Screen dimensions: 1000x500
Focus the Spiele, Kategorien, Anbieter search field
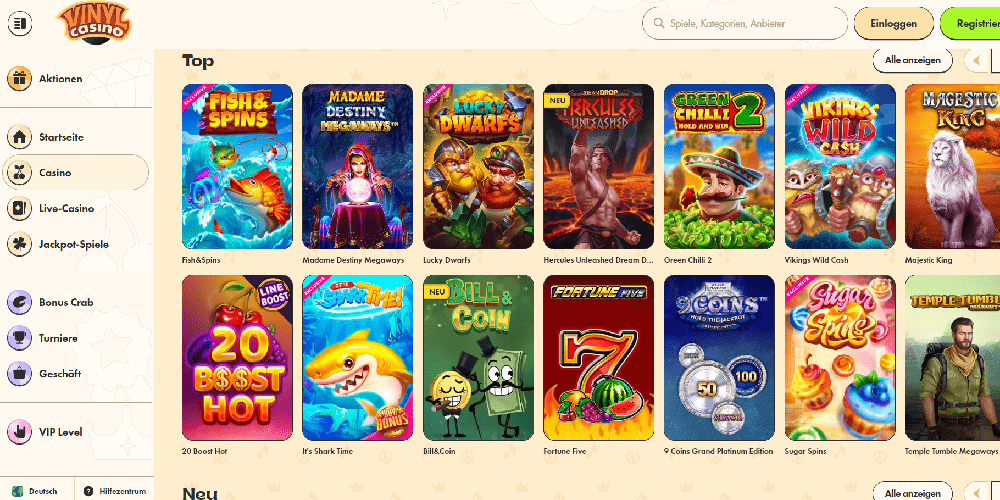tap(745, 24)
